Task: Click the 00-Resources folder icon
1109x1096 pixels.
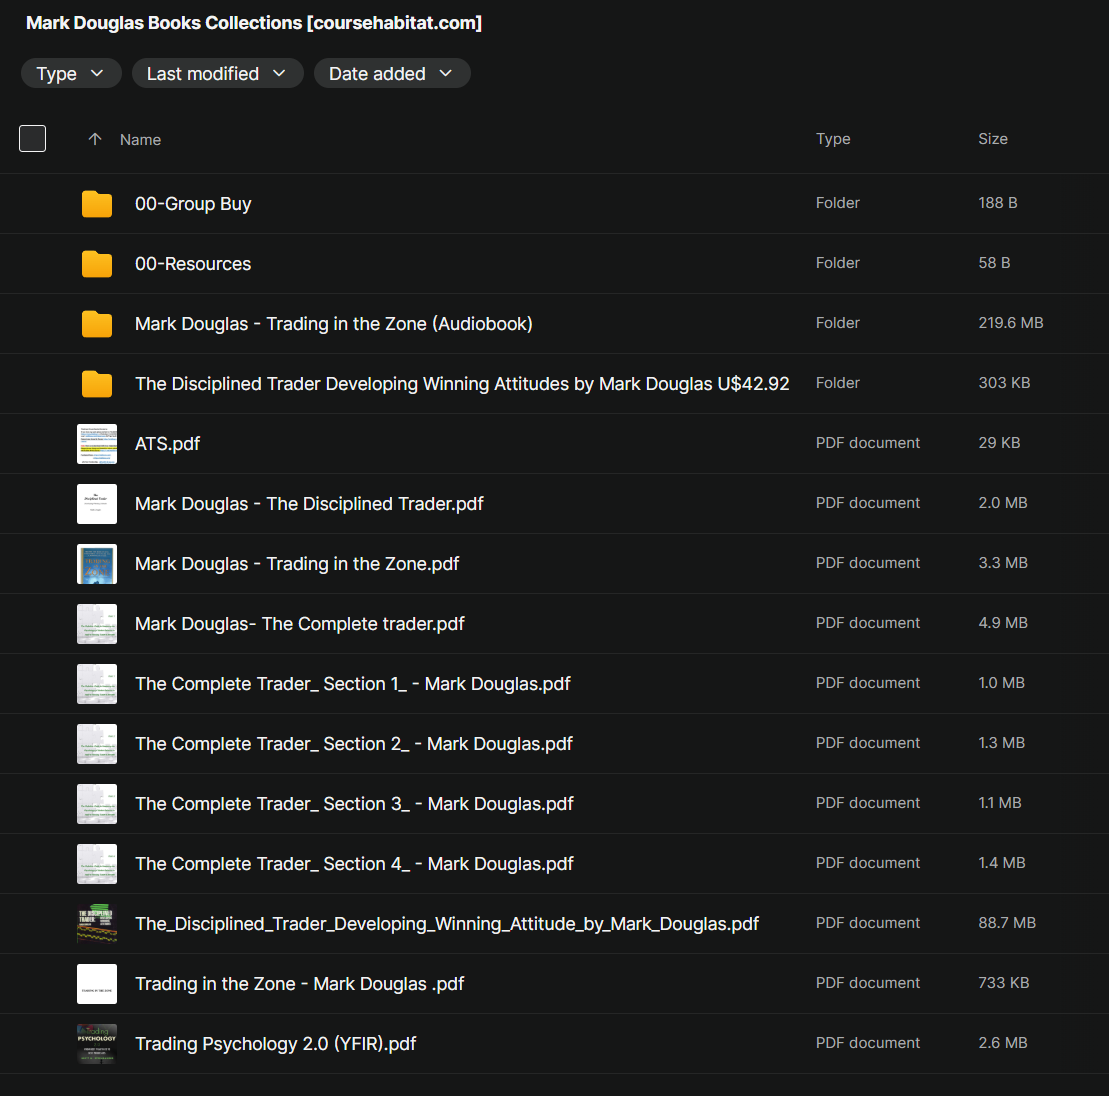Action: (97, 264)
